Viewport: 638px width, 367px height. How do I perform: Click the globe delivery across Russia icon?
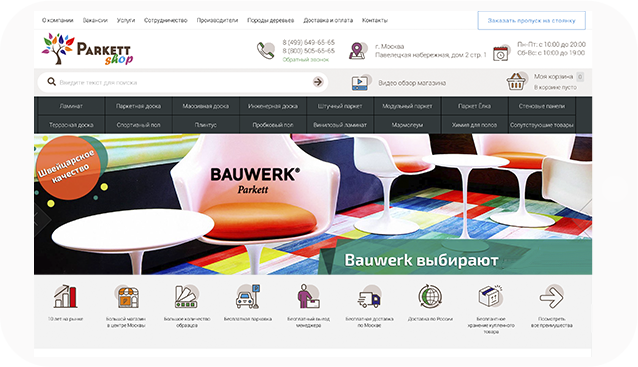(x=430, y=296)
